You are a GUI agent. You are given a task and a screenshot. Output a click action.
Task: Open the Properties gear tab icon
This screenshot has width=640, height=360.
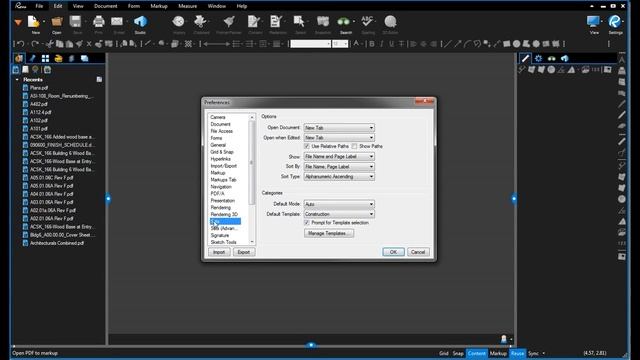coord(538,58)
